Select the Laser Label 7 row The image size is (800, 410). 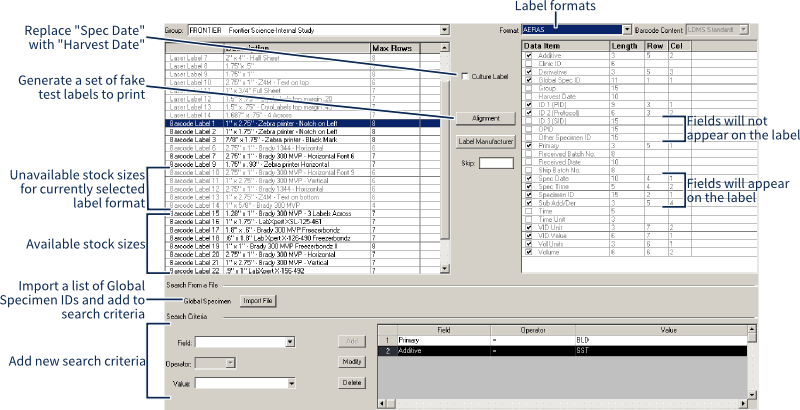(x=303, y=58)
